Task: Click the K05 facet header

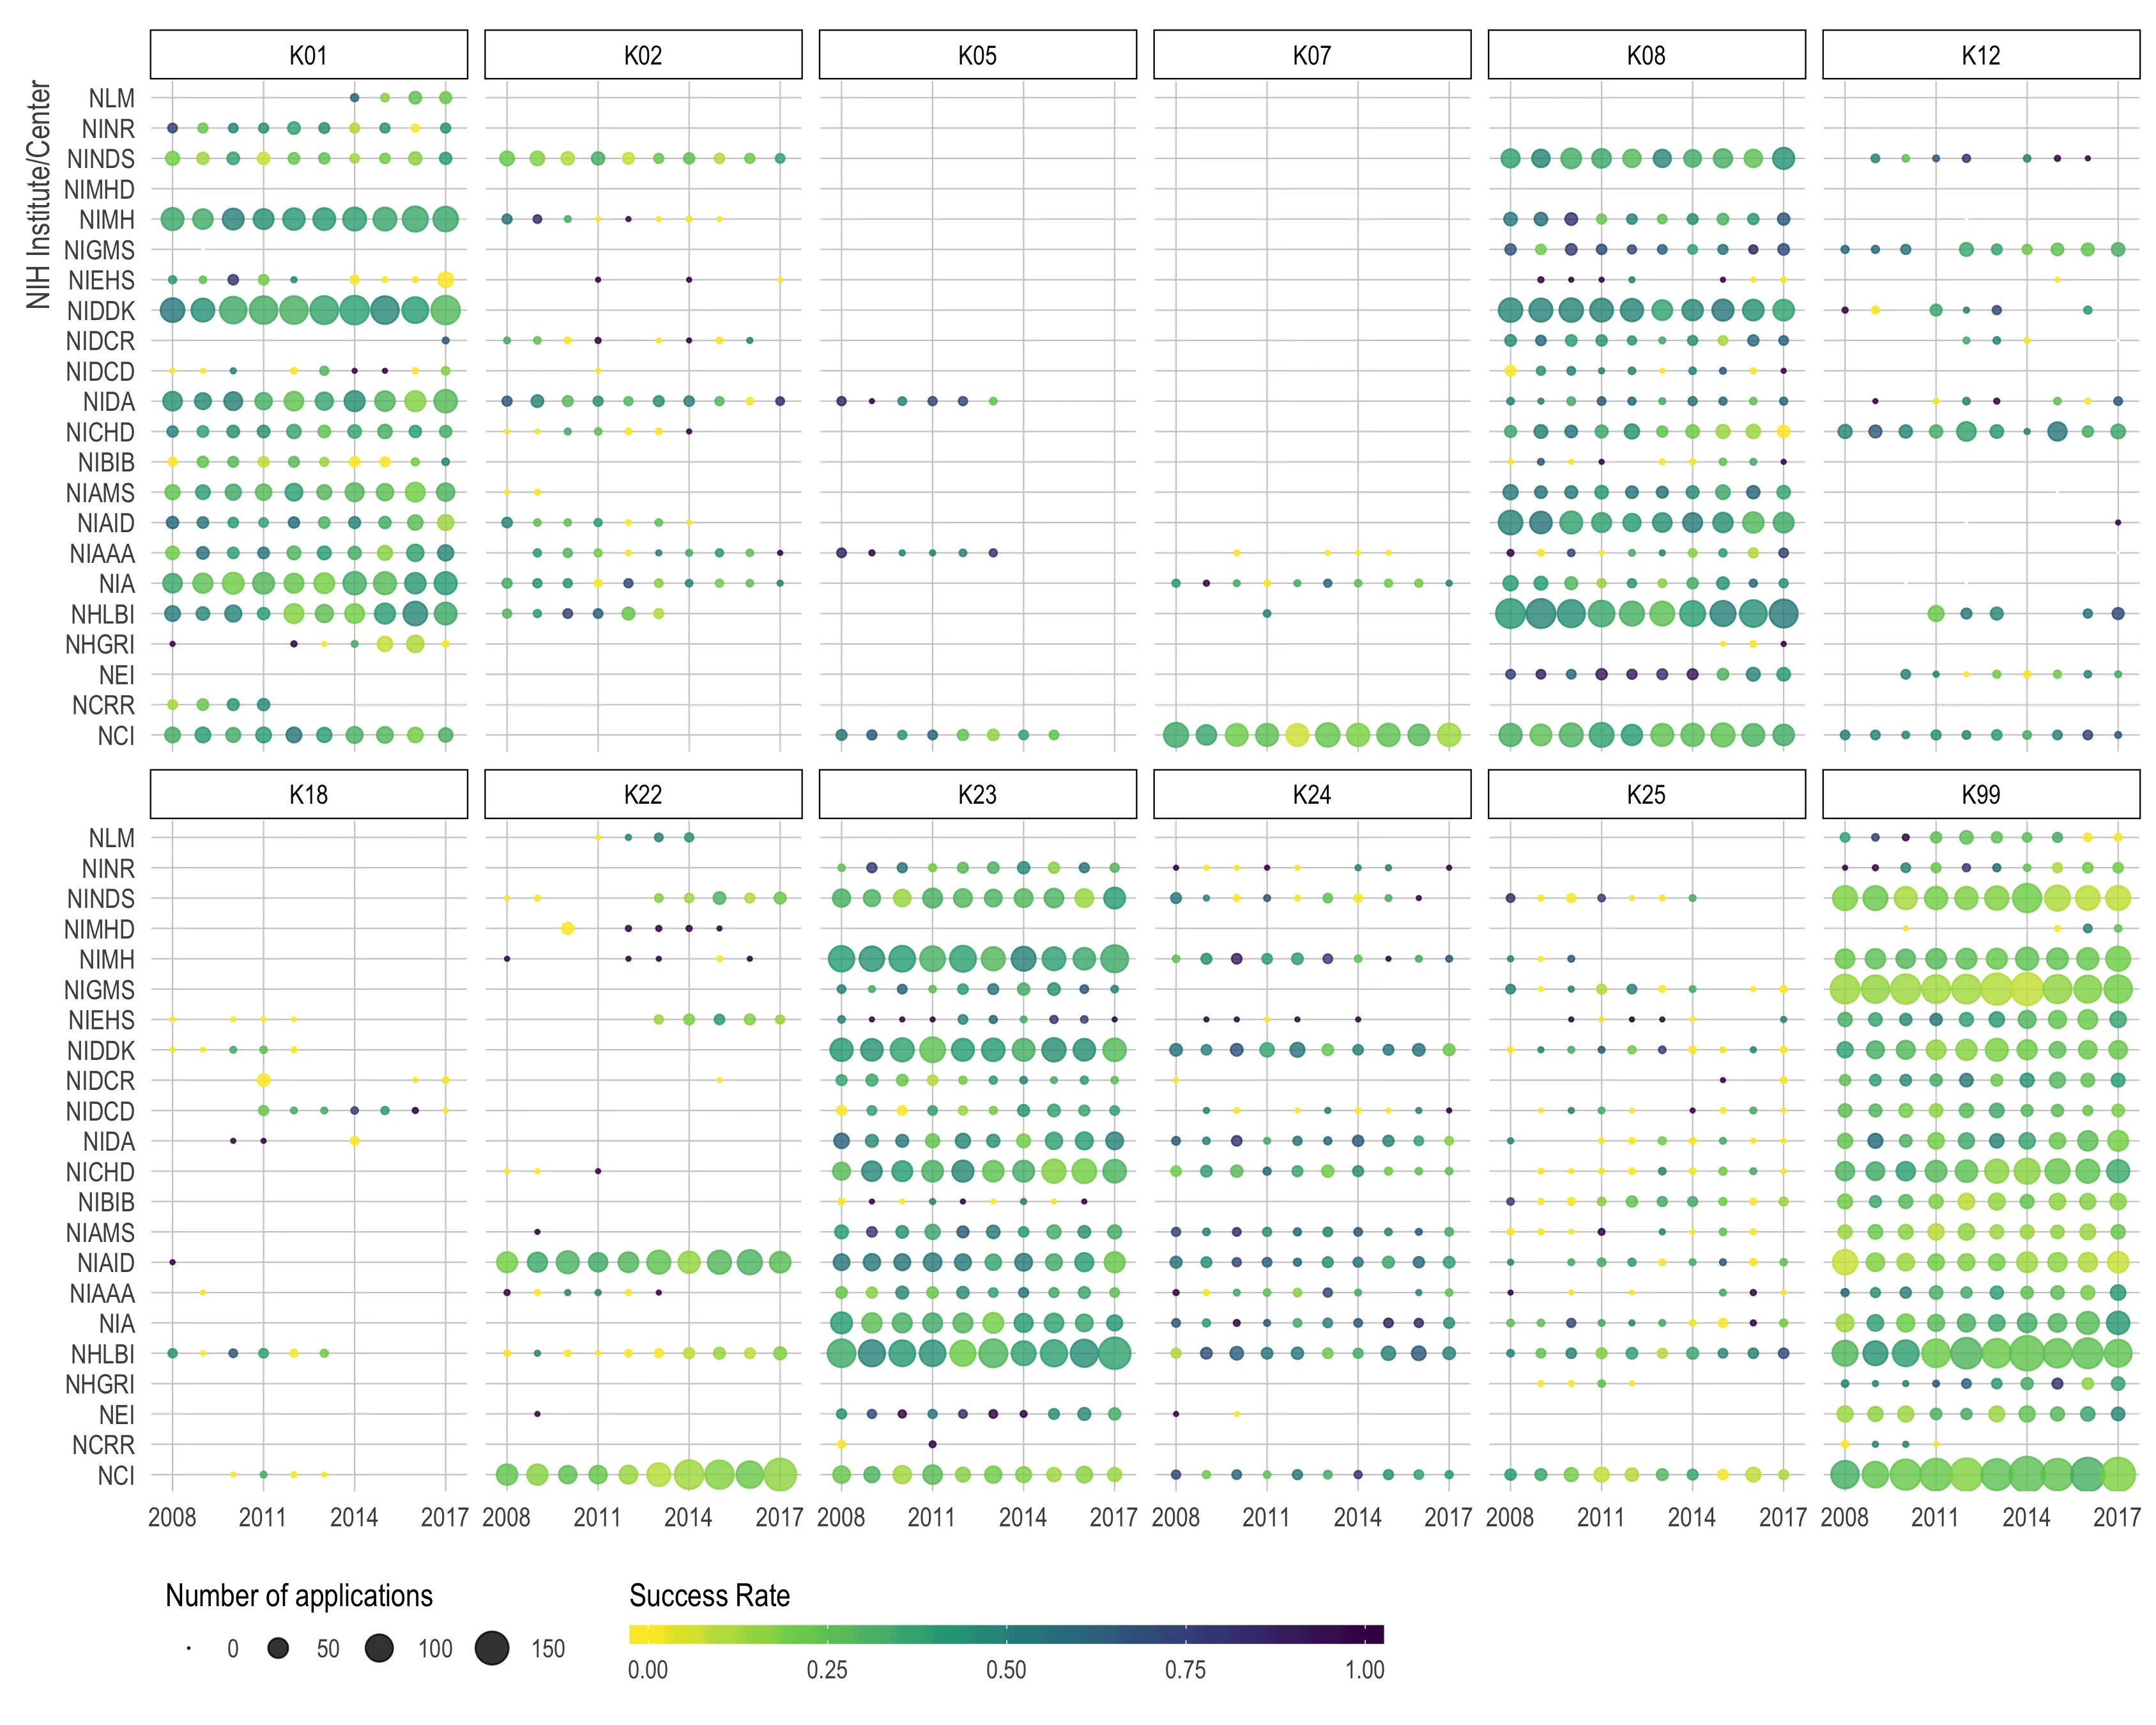Action: (977, 54)
